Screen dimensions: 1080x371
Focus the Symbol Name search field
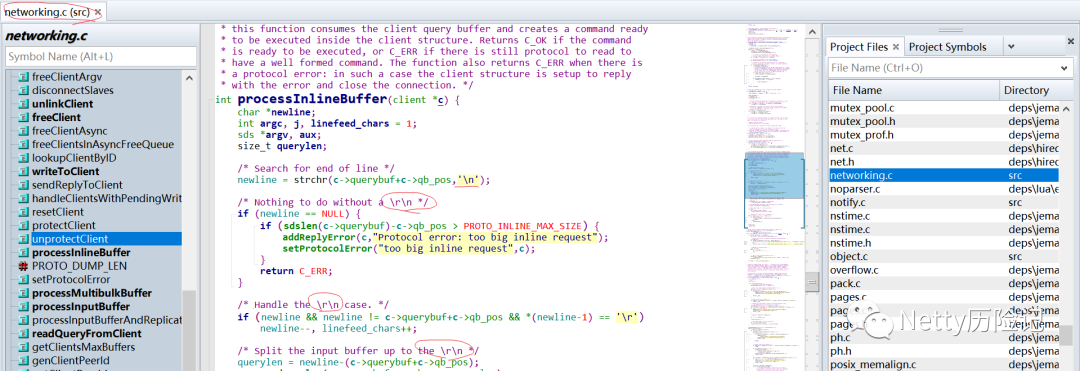(101, 56)
